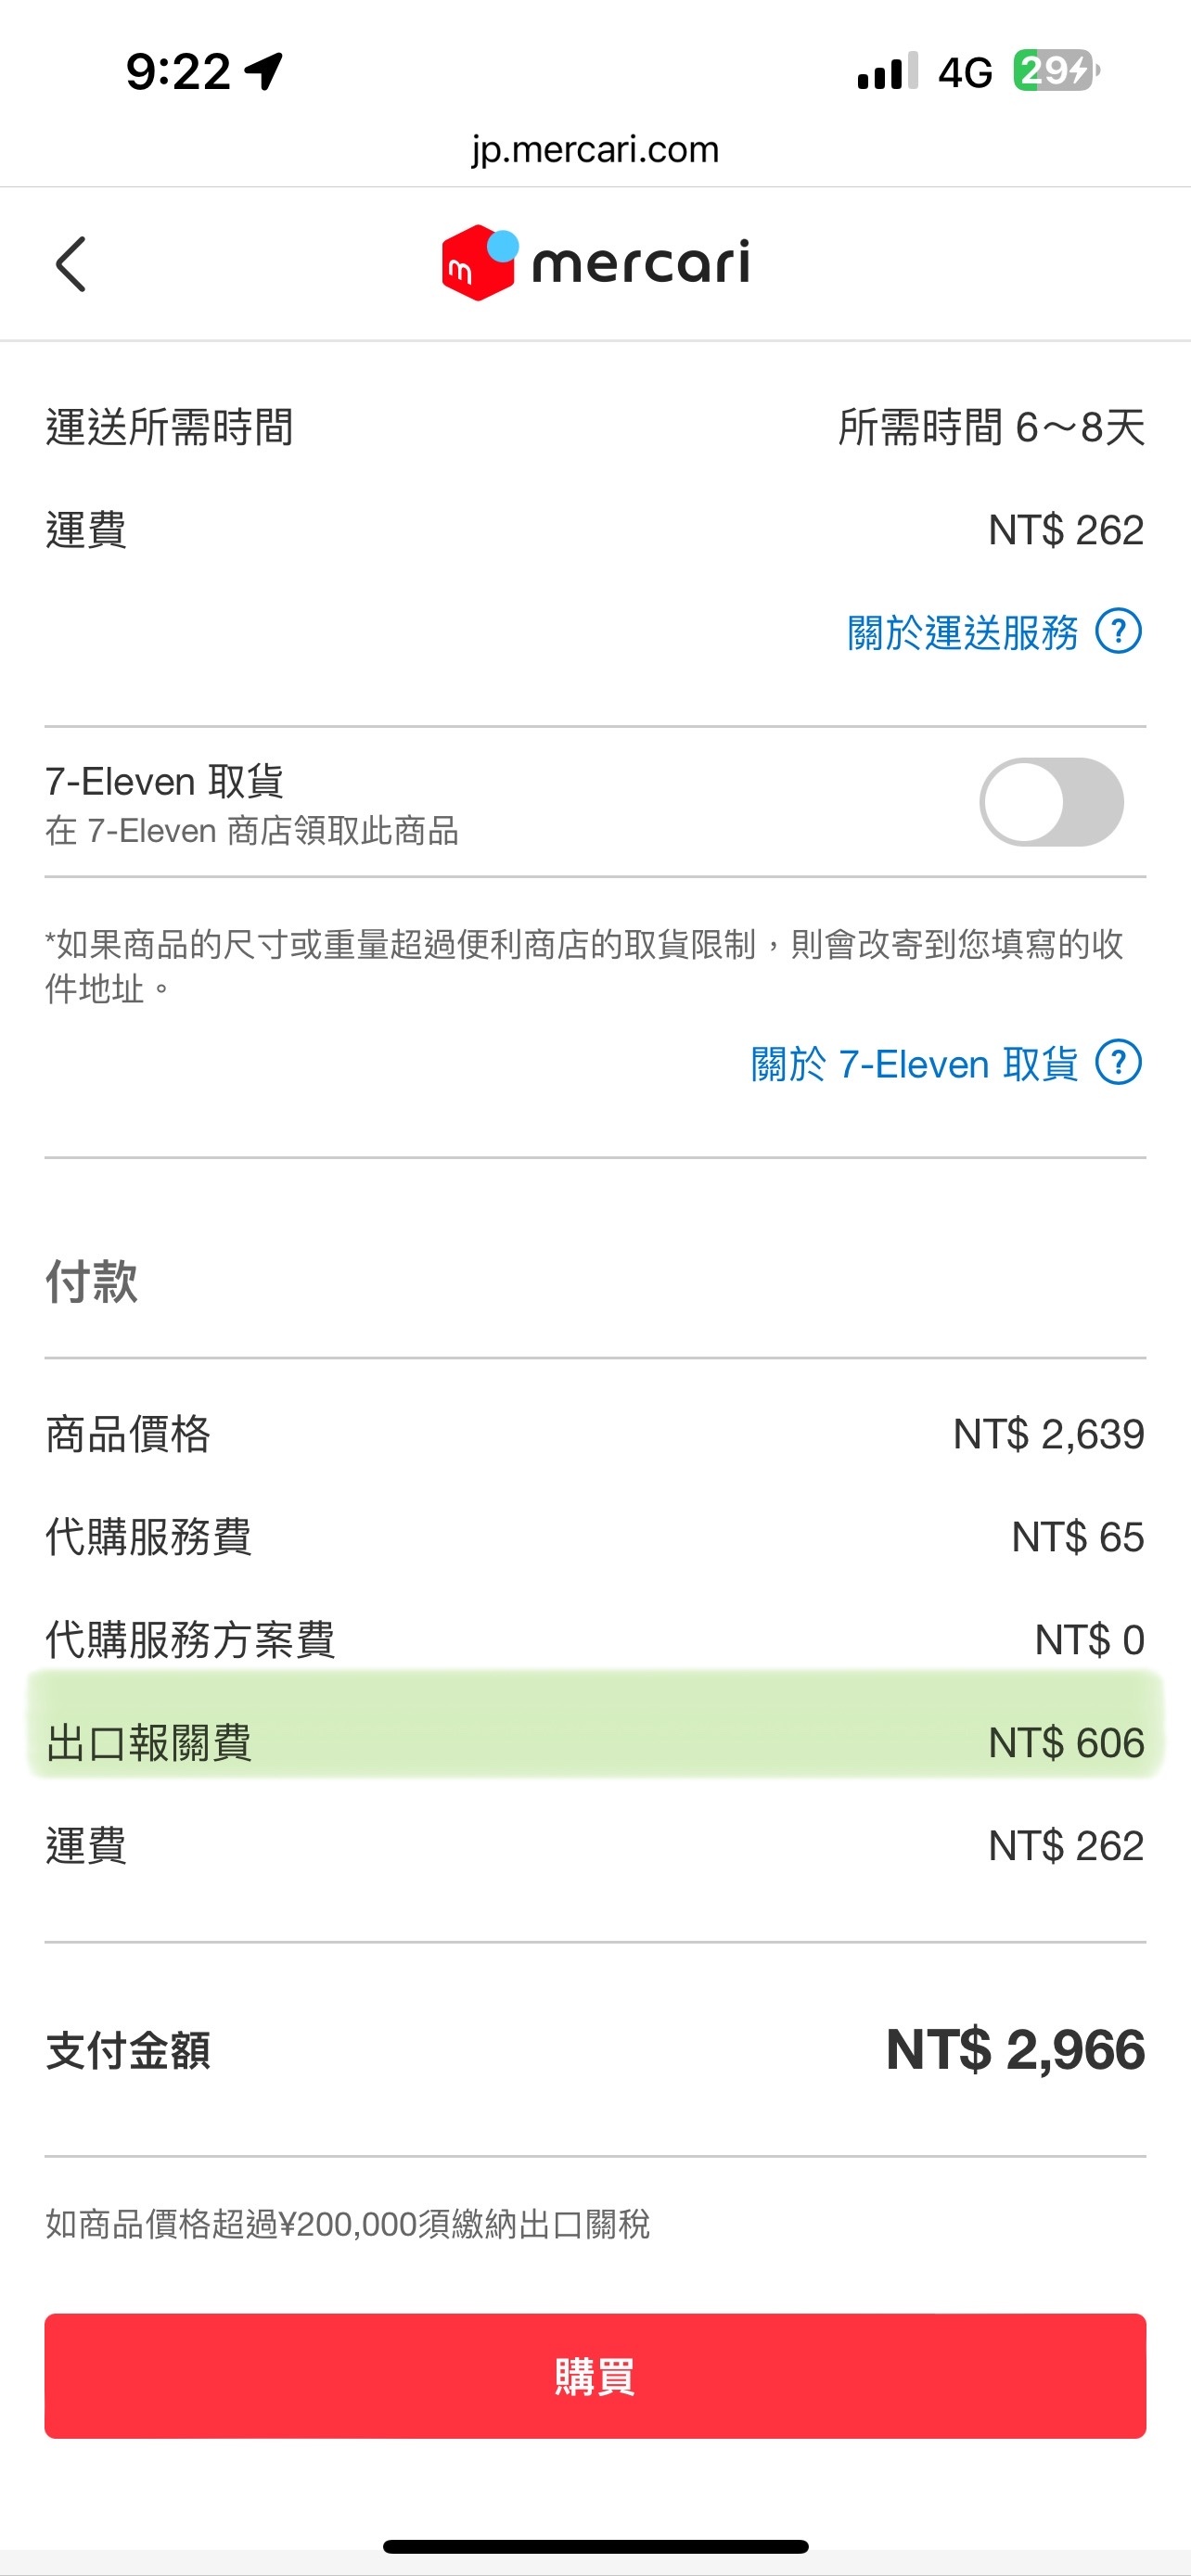Screen dimensions: 1191x2576
Task: Tap the jp.mercari.com address bar
Action: [595, 150]
